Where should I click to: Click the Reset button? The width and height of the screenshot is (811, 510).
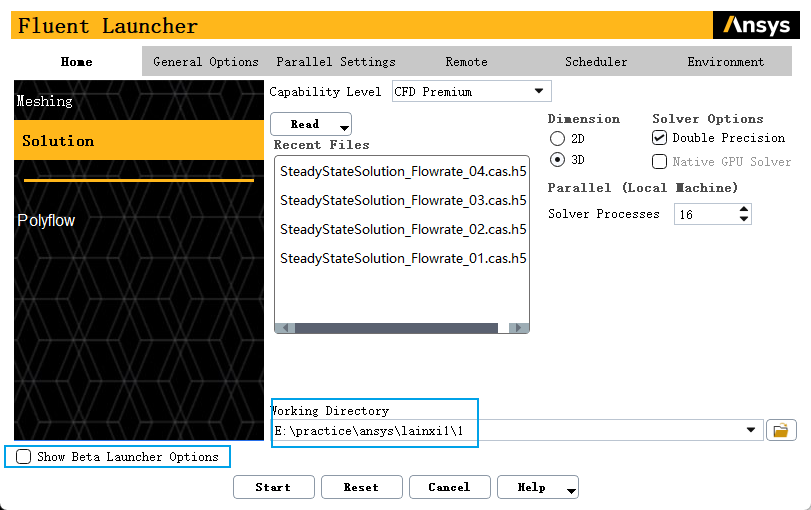(x=361, y=487)
